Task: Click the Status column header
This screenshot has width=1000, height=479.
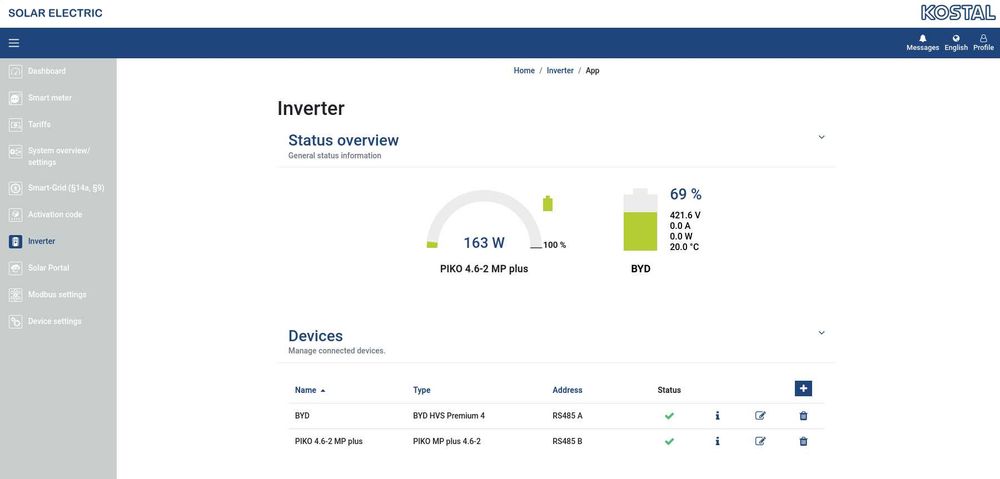Action: [669, 390]
